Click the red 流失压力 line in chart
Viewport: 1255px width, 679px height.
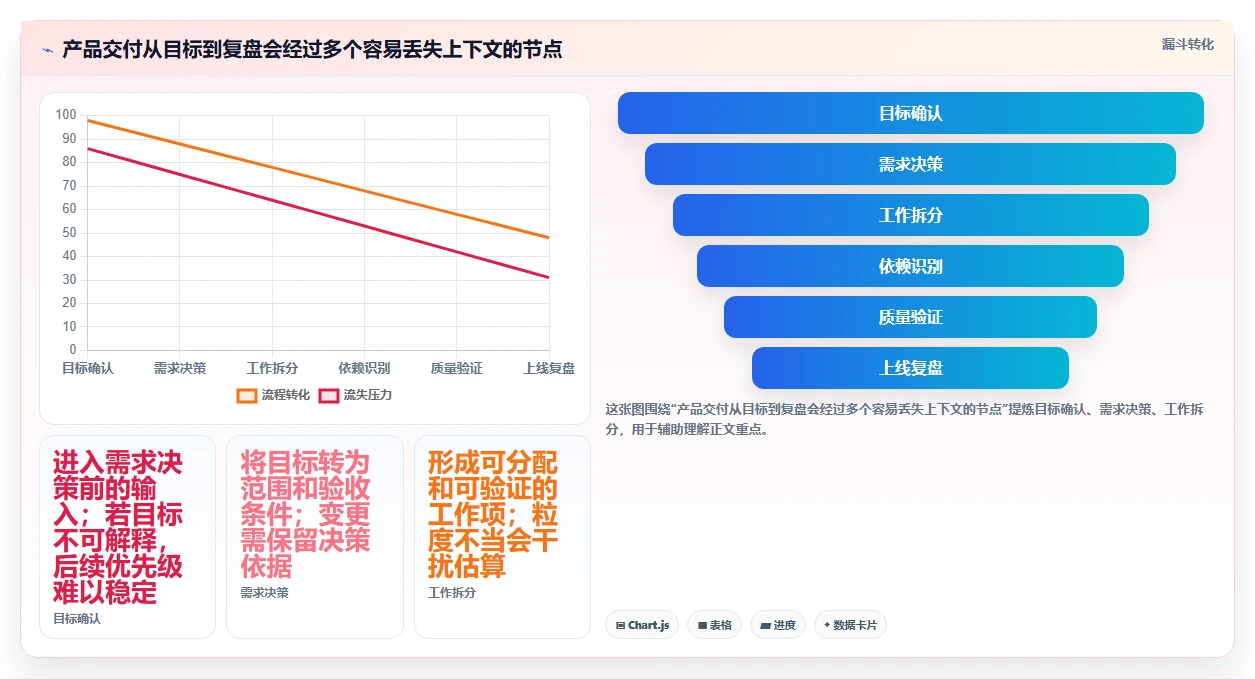(x=318, y=213)
